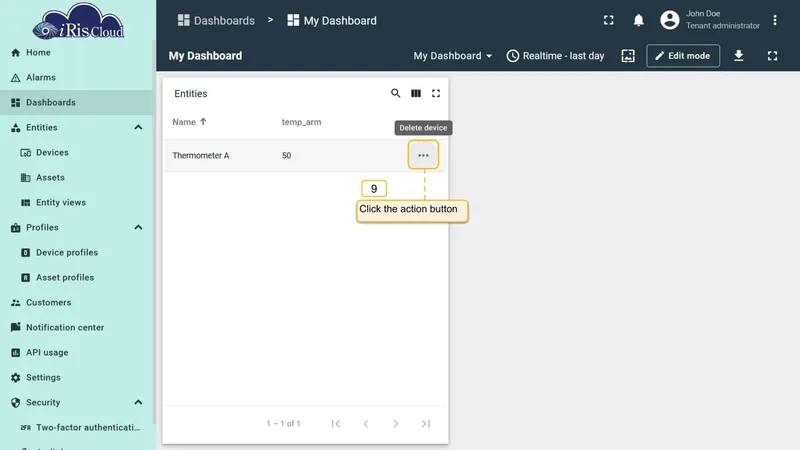Open the dashboard image selector icon

click(628, 56)
